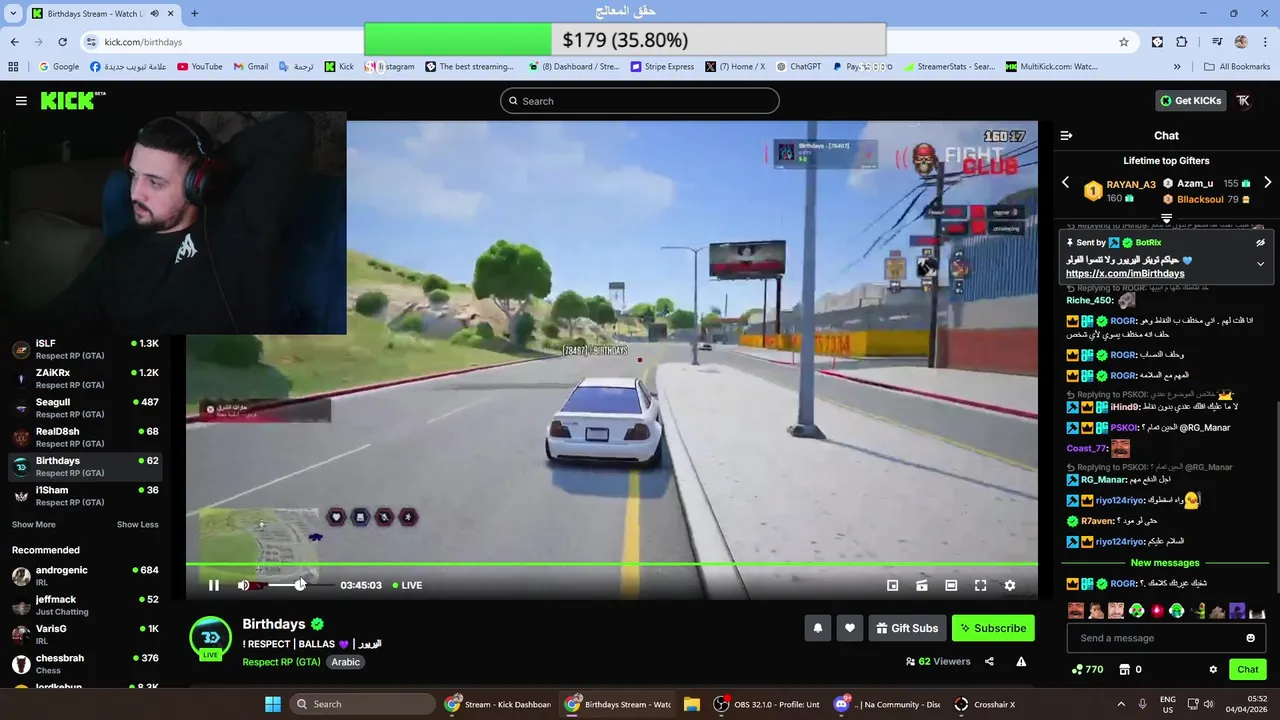Open recommended channel VarisG

pyautogui.click(x=86, y=634)
